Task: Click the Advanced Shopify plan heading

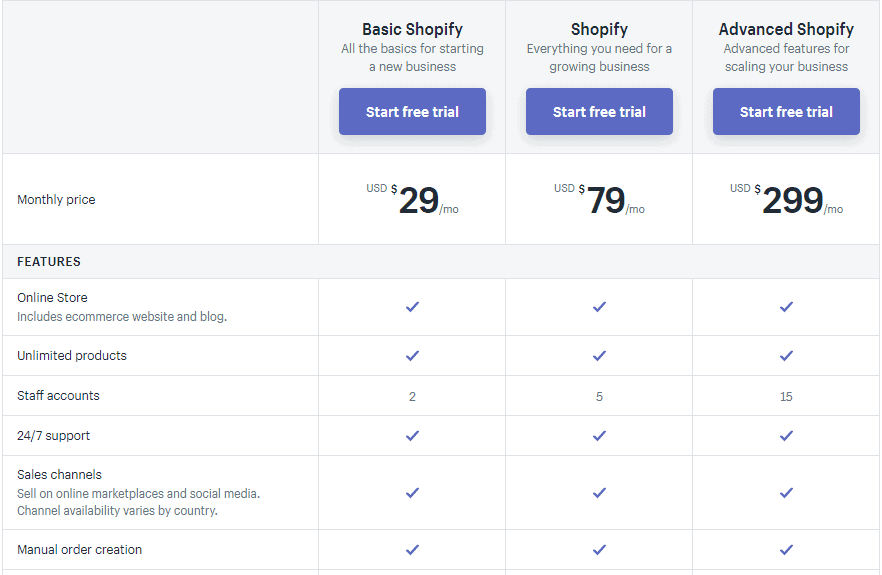Action: 786,29
